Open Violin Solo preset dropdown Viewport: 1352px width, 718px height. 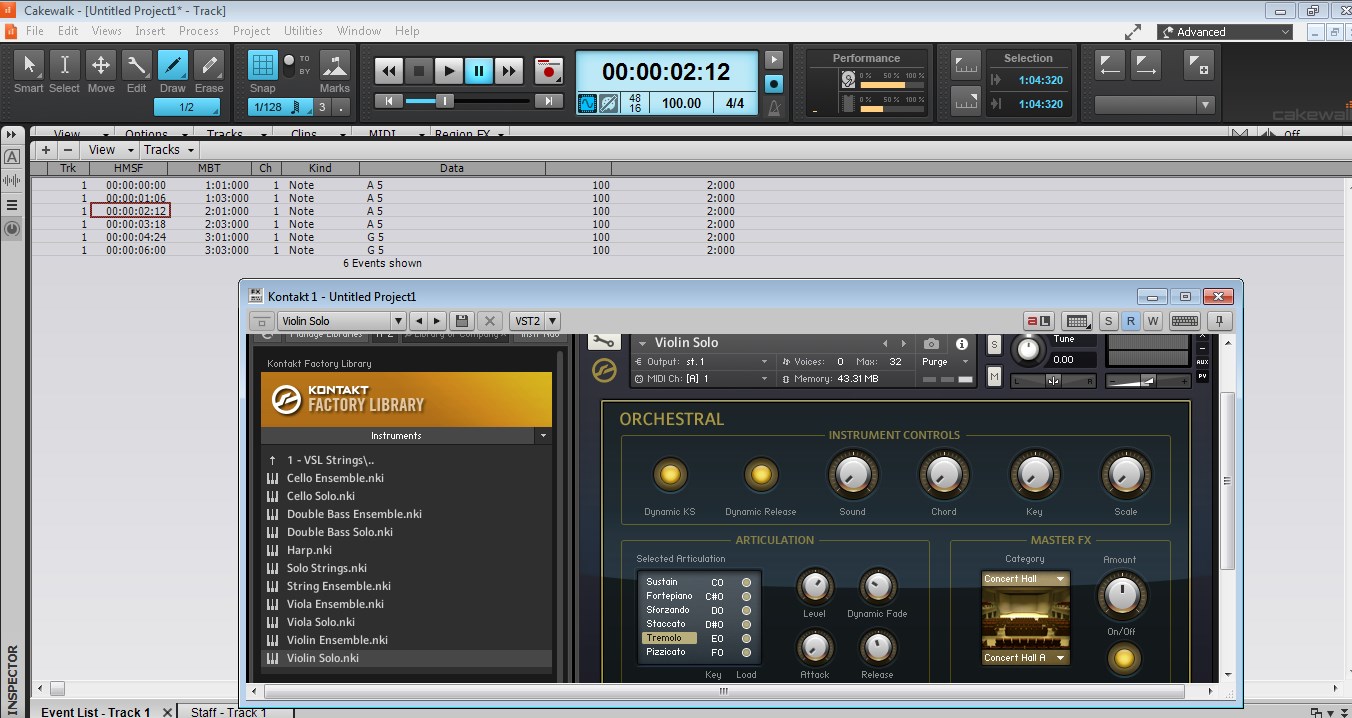tap(398, 321)
